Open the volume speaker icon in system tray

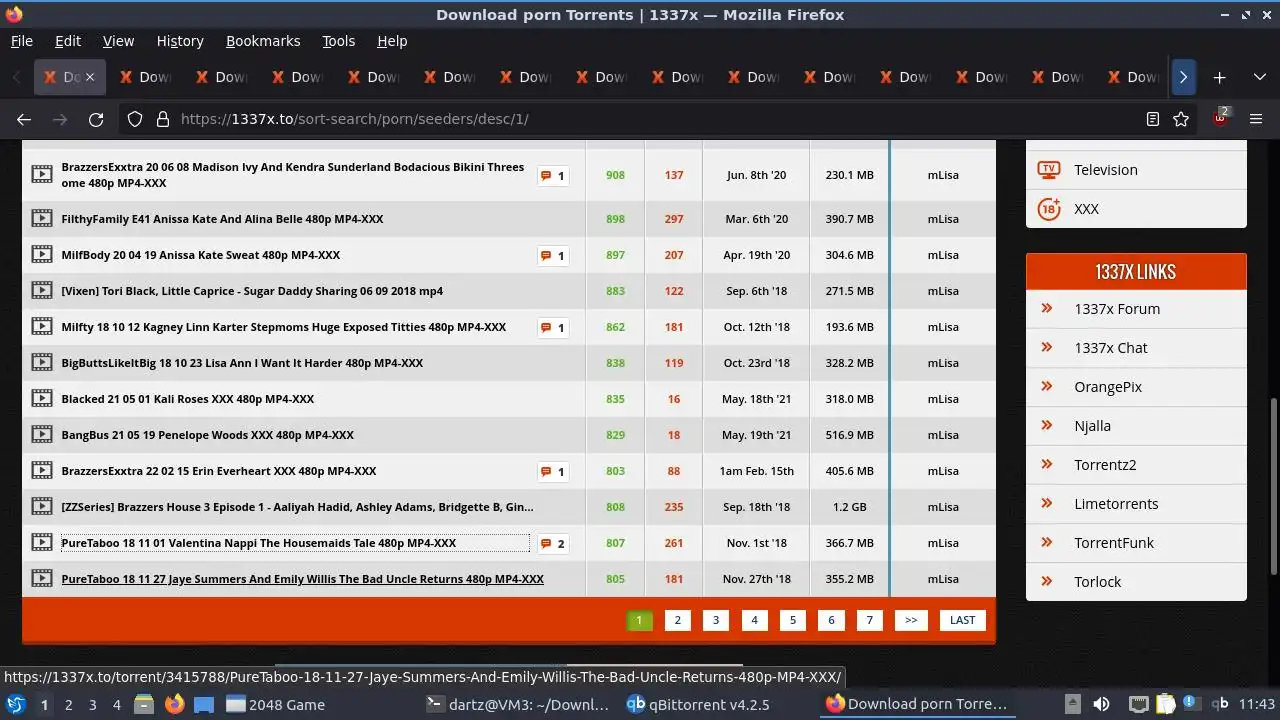click(x=1101, y=704)
